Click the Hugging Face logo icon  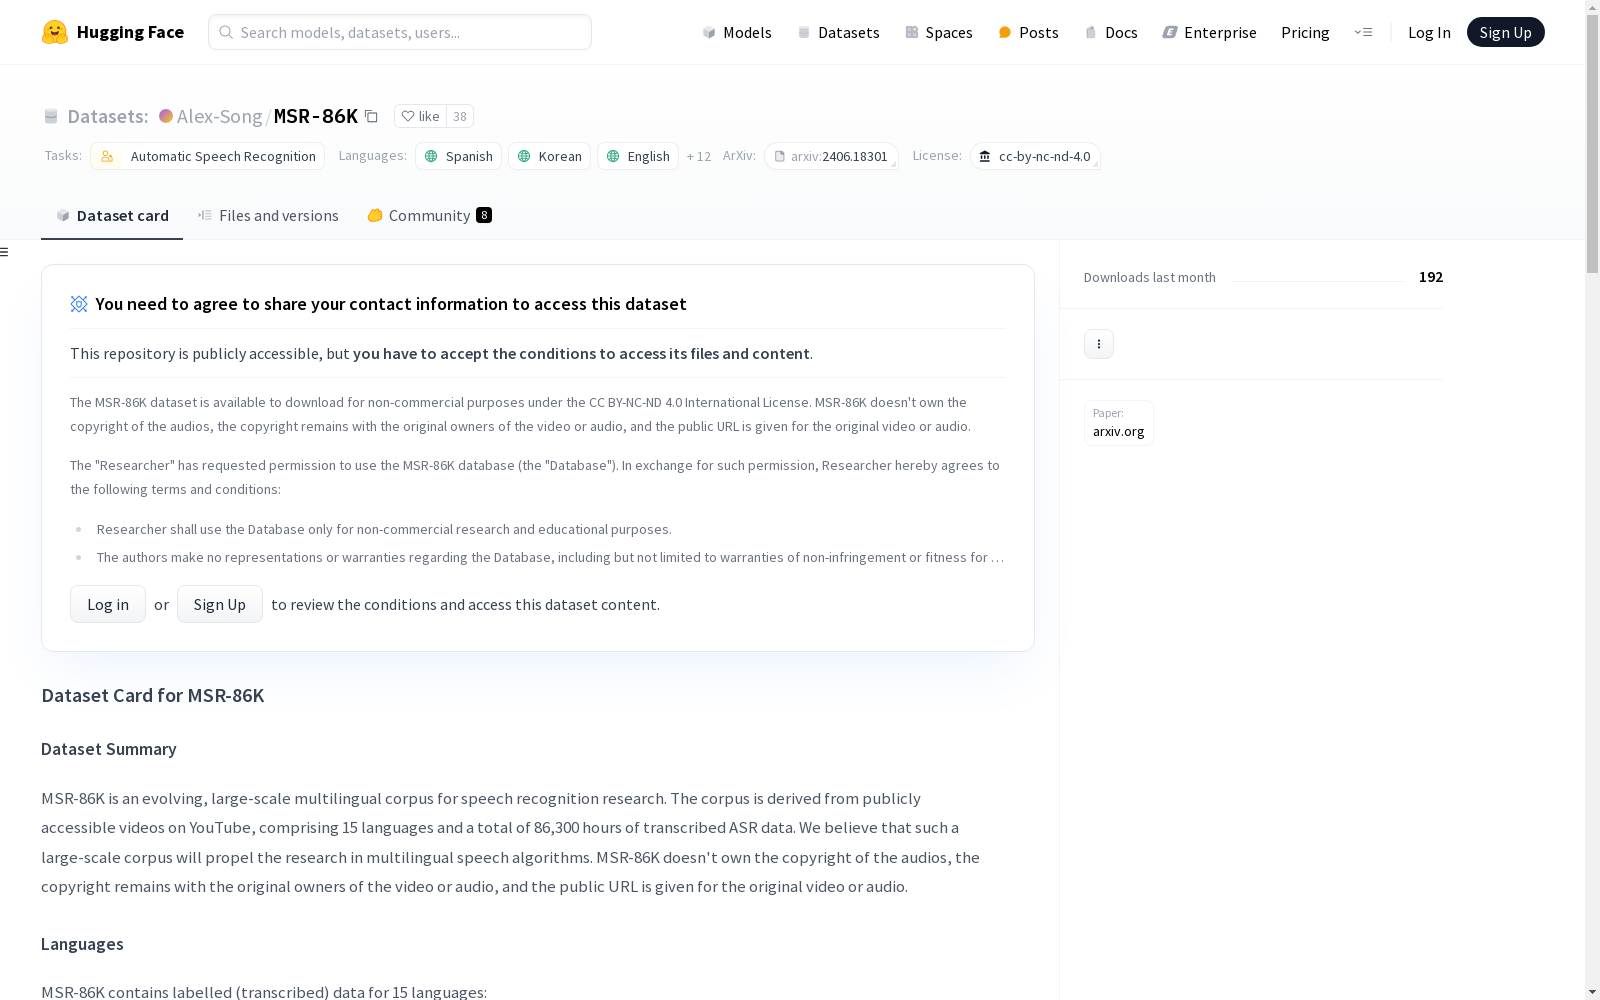[55, 32]
